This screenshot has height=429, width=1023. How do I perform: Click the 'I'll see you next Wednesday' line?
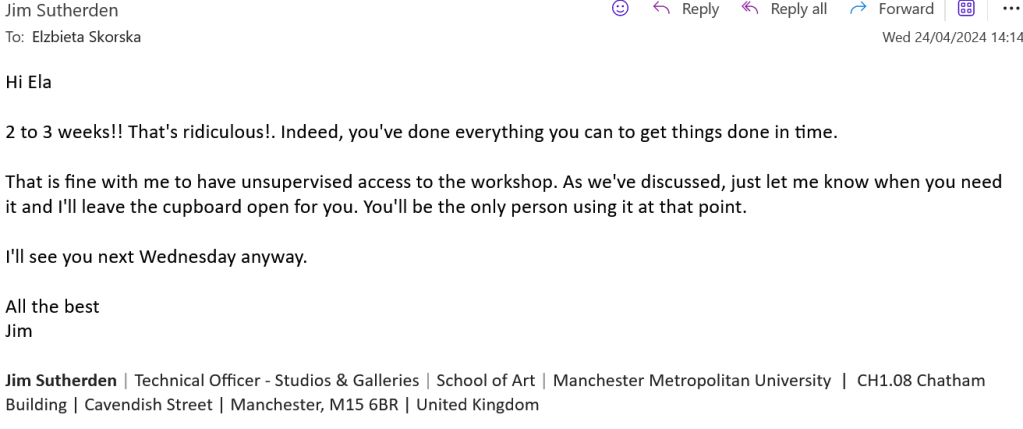(156, 256)
